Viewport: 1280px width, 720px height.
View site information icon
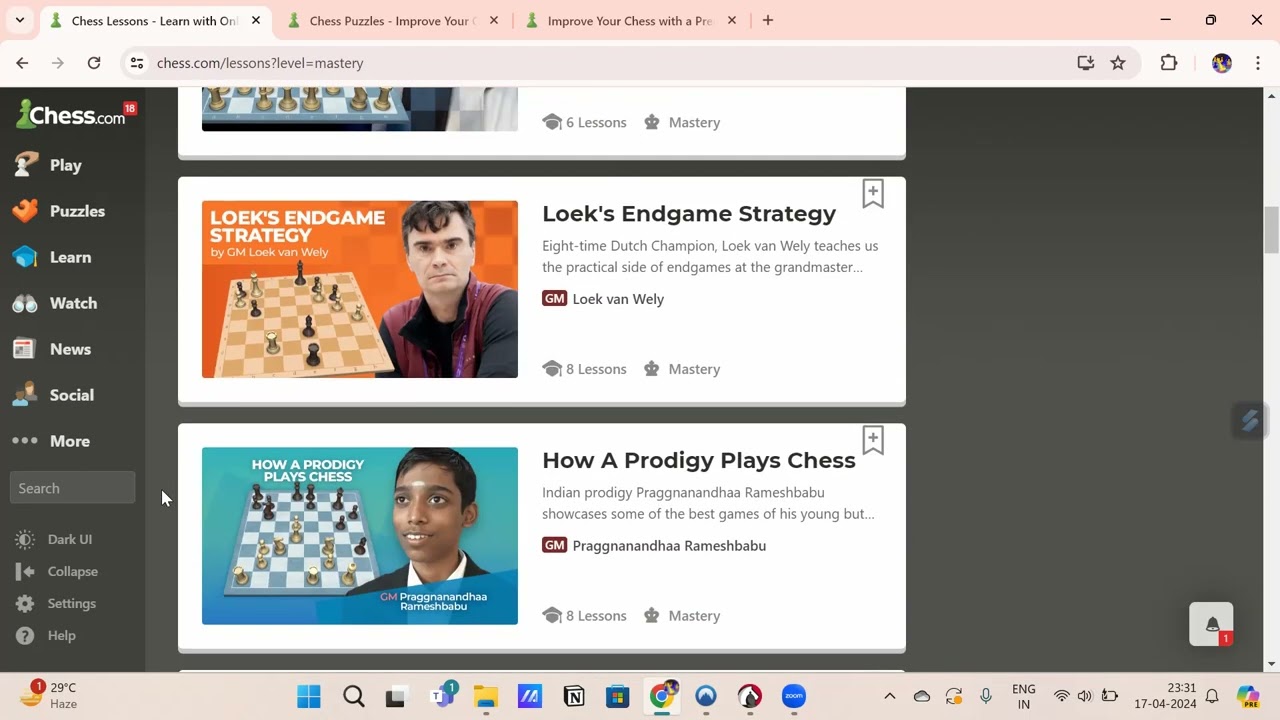137,63
